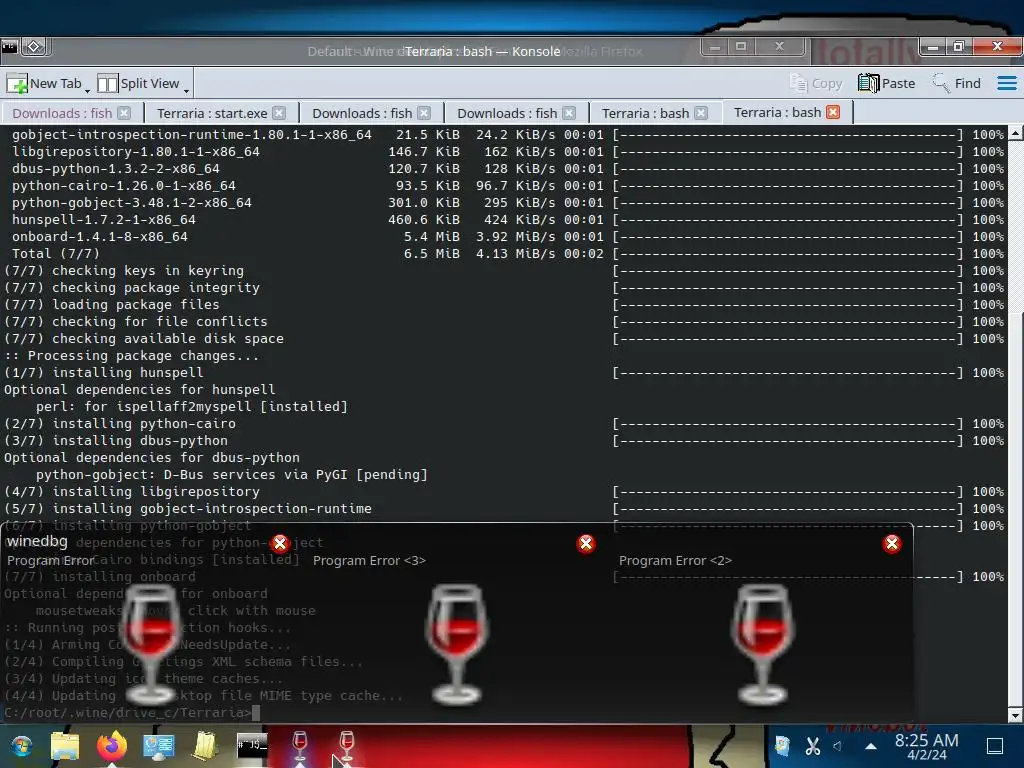Click 'python-cairo-1.26.0-1-x86_64' package line

point(123,185)
